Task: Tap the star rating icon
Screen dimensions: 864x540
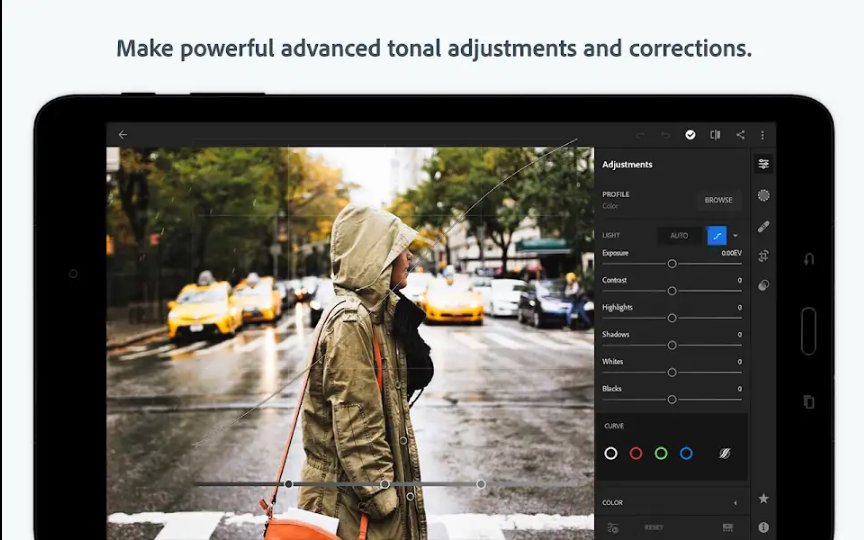Action: point(763,499)
